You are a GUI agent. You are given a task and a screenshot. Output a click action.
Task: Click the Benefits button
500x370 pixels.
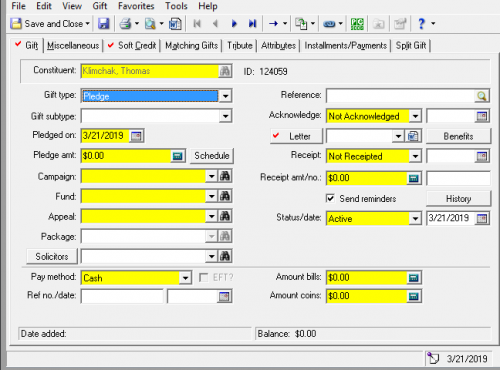[458, 136]
